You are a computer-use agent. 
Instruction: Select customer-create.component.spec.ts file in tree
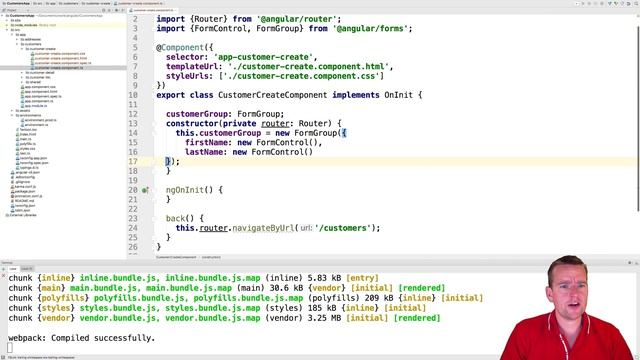point(60,63)
